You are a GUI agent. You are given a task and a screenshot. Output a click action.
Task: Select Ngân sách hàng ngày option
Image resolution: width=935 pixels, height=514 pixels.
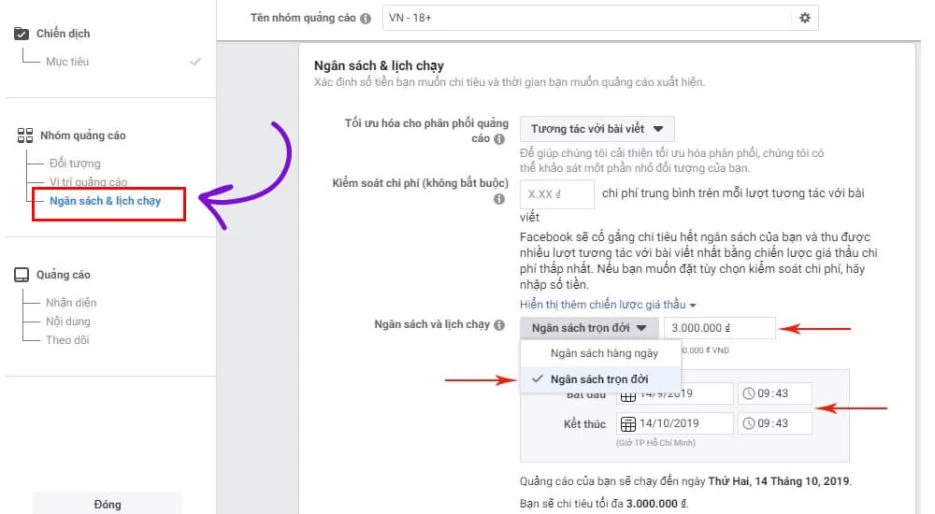click(601, 353)
